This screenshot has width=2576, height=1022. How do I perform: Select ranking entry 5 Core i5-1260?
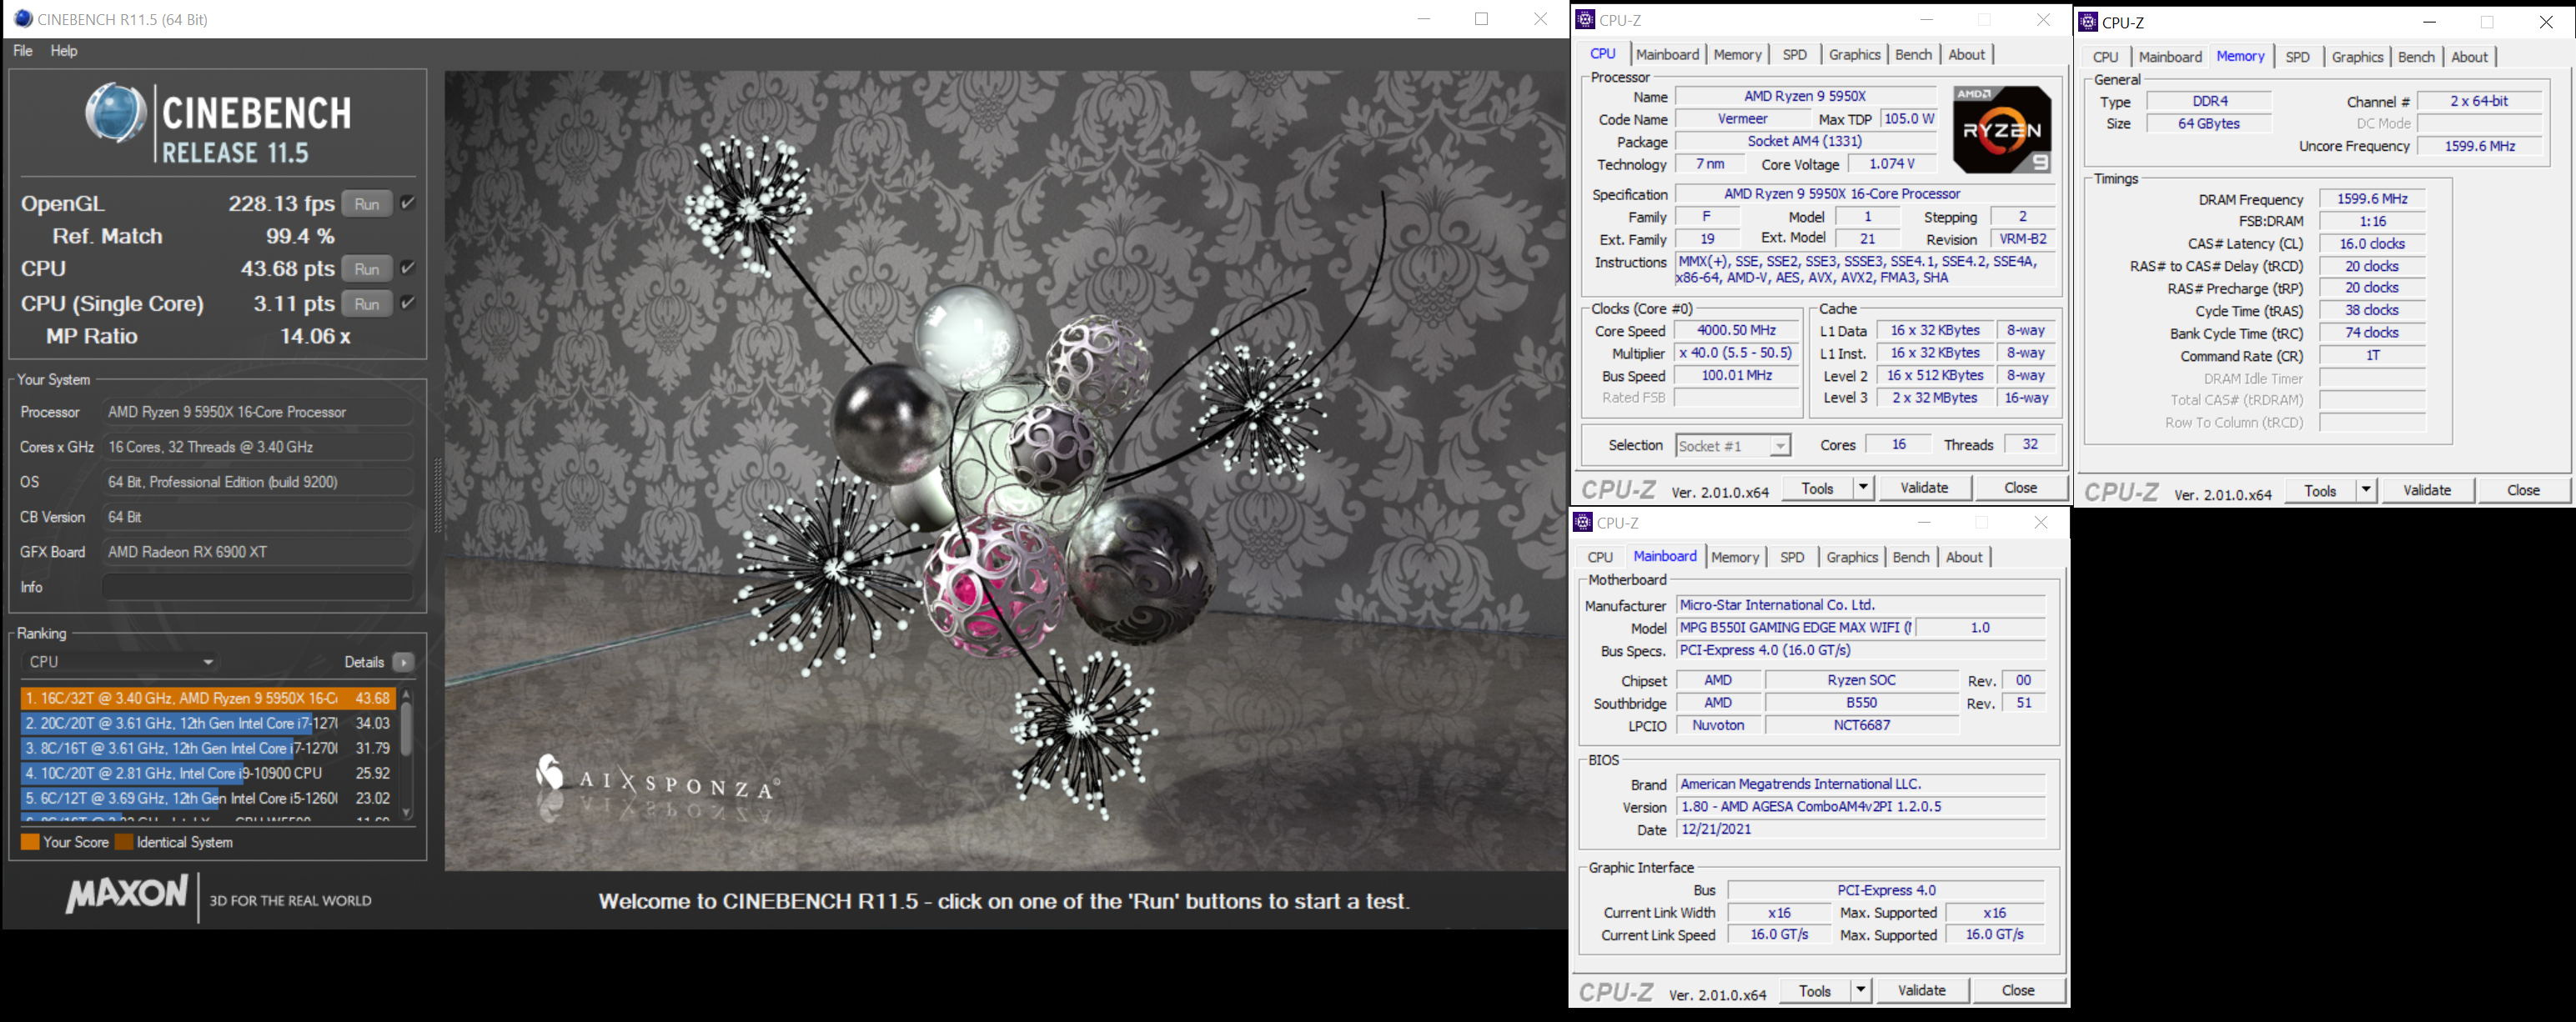pyautogui.click(x=207, y=798)
